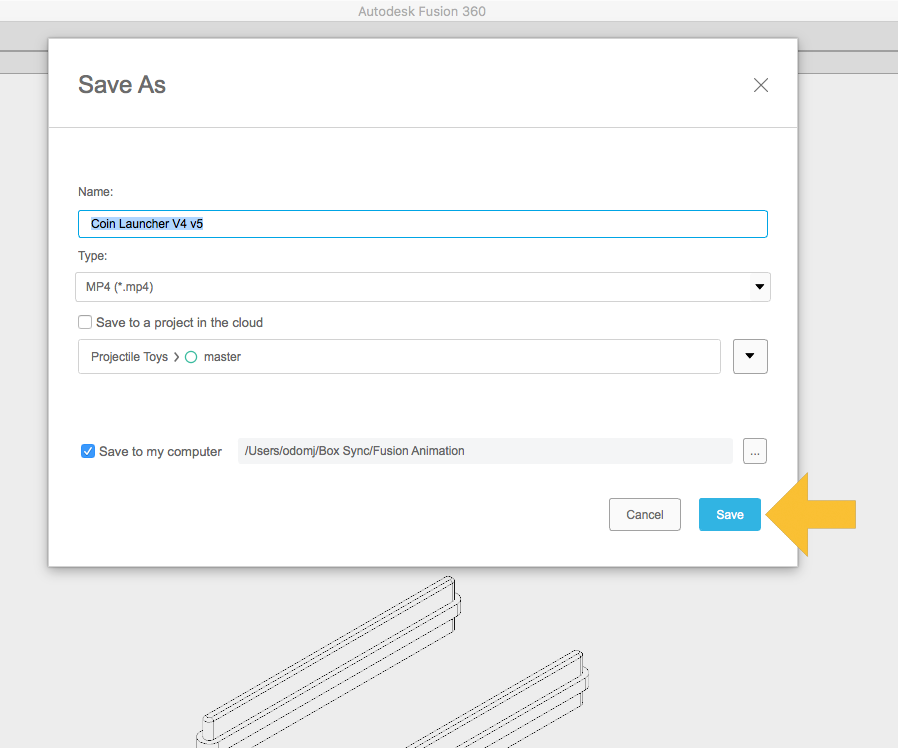This screenshot has height=748, width=898.
Task: Click the blue Save button
Action: [729, 514]
